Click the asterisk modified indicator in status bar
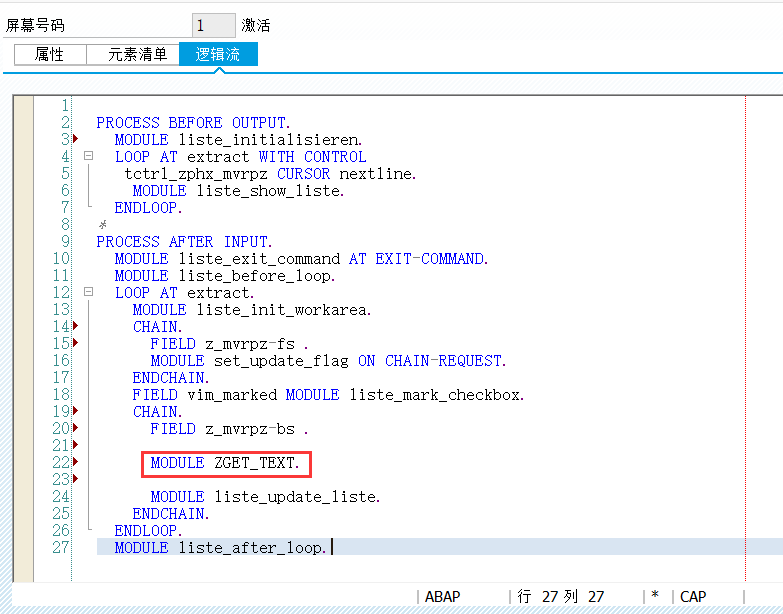This screenshot has width=783, height=614. pyautogui.click(x=655, y=596)
